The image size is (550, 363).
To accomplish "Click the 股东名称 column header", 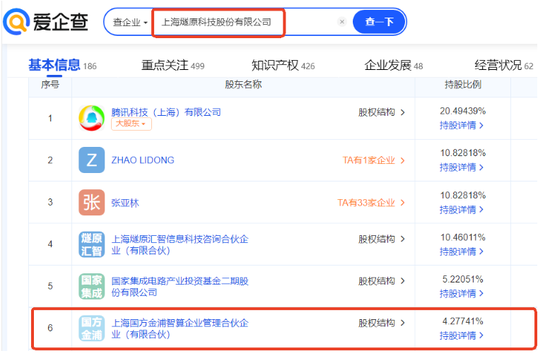I will pos(243,85).
